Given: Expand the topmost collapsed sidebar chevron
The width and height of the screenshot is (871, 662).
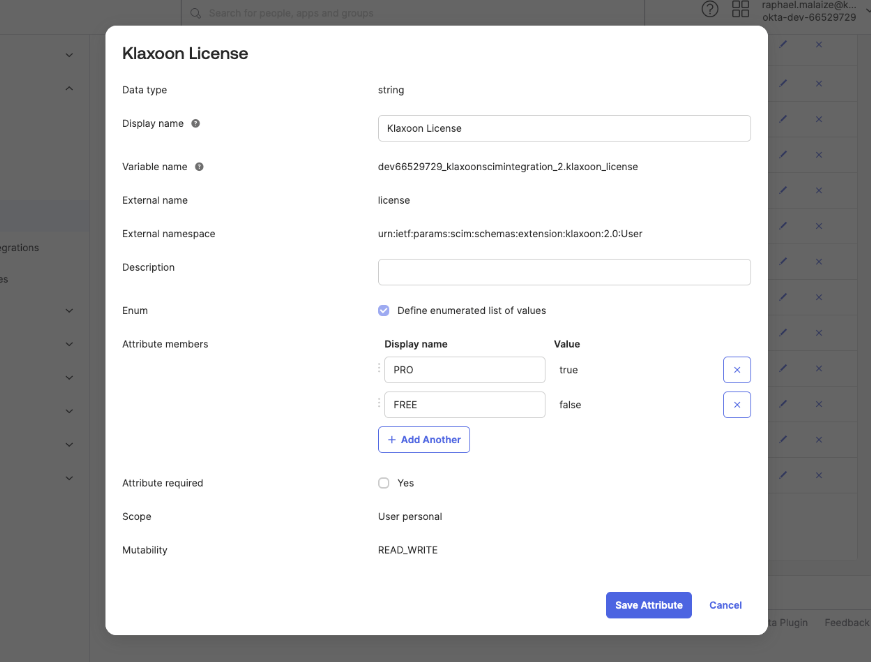Looking at the screenshot, I should click(x=69, y=55).
